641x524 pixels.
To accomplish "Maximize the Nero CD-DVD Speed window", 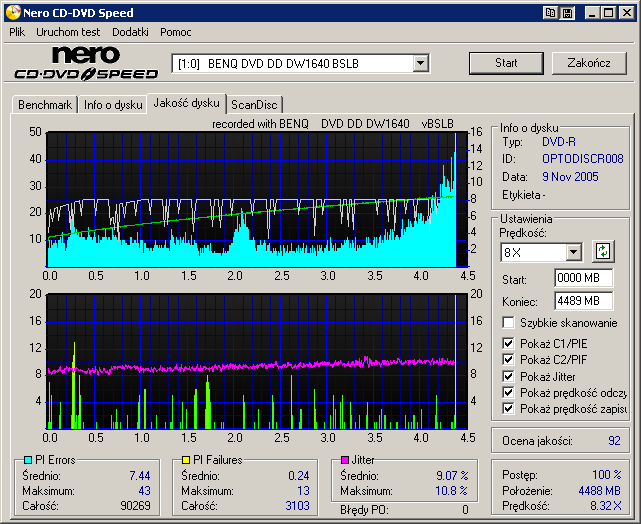I will point(609,13).
